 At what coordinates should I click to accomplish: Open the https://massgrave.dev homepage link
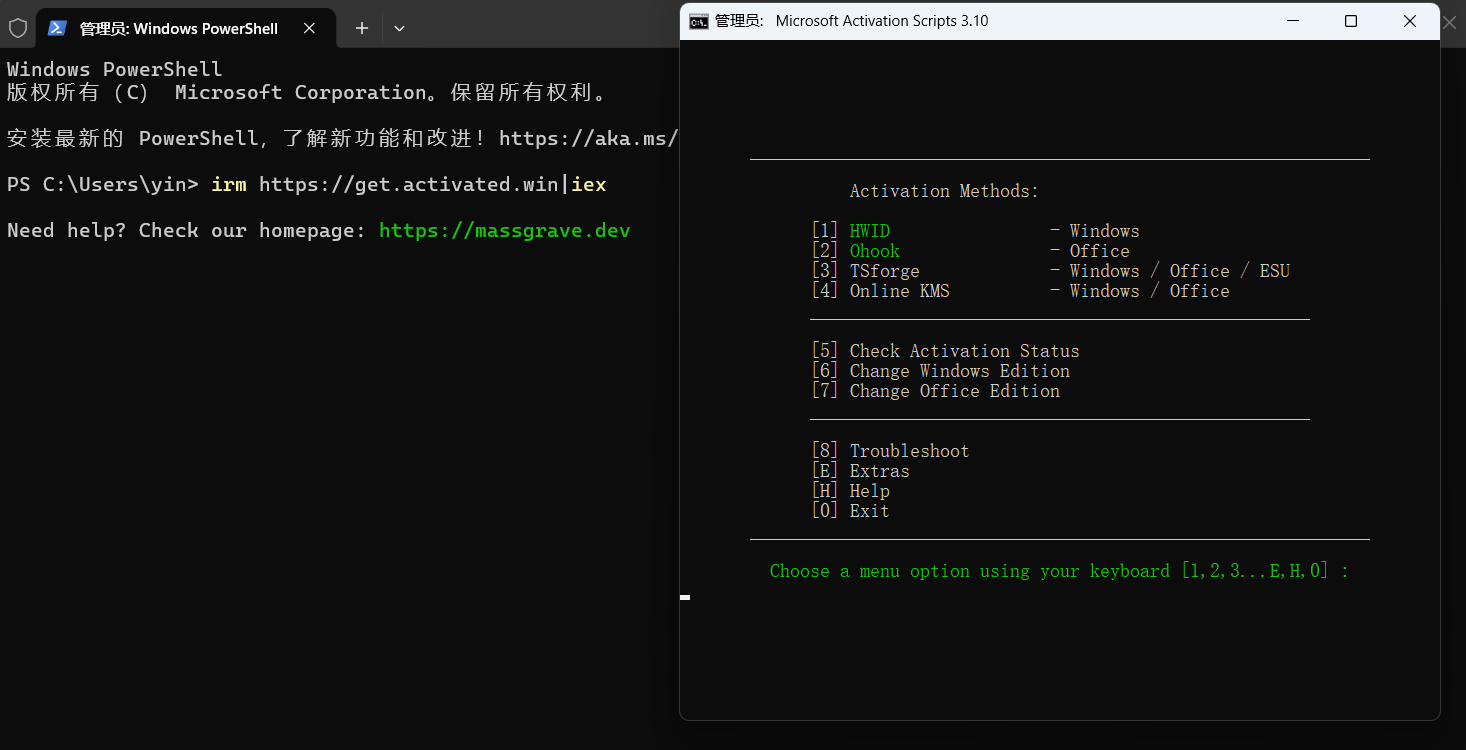[505, 231]
